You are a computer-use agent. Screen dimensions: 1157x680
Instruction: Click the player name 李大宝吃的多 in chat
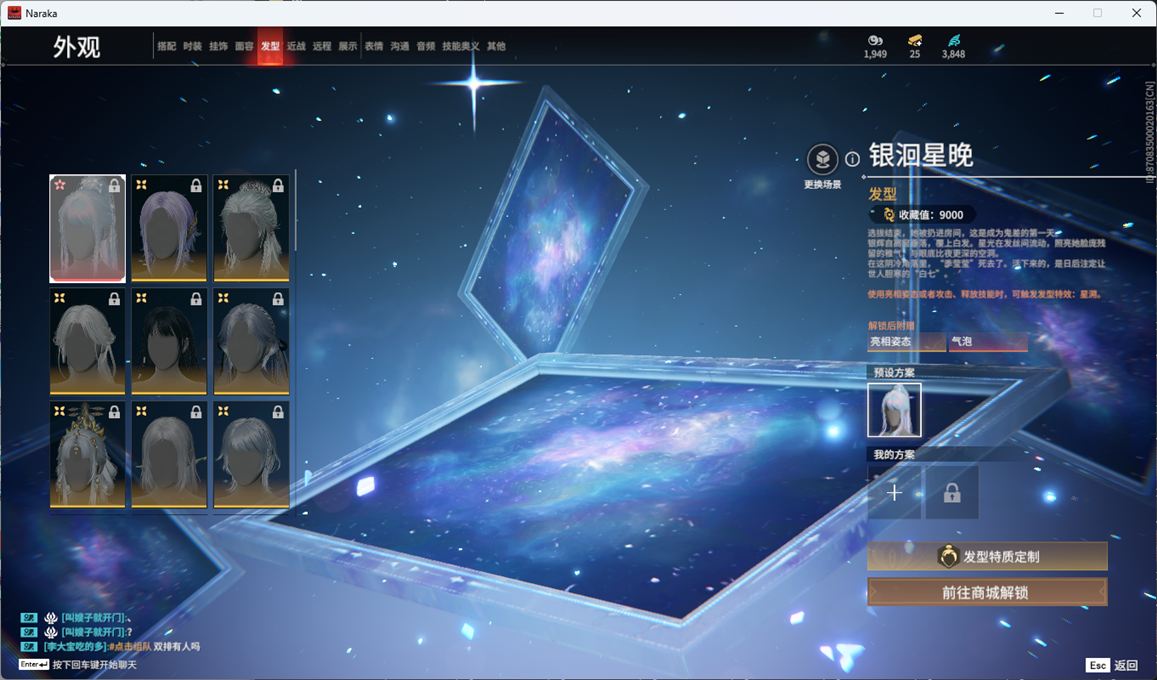point(76,646)
